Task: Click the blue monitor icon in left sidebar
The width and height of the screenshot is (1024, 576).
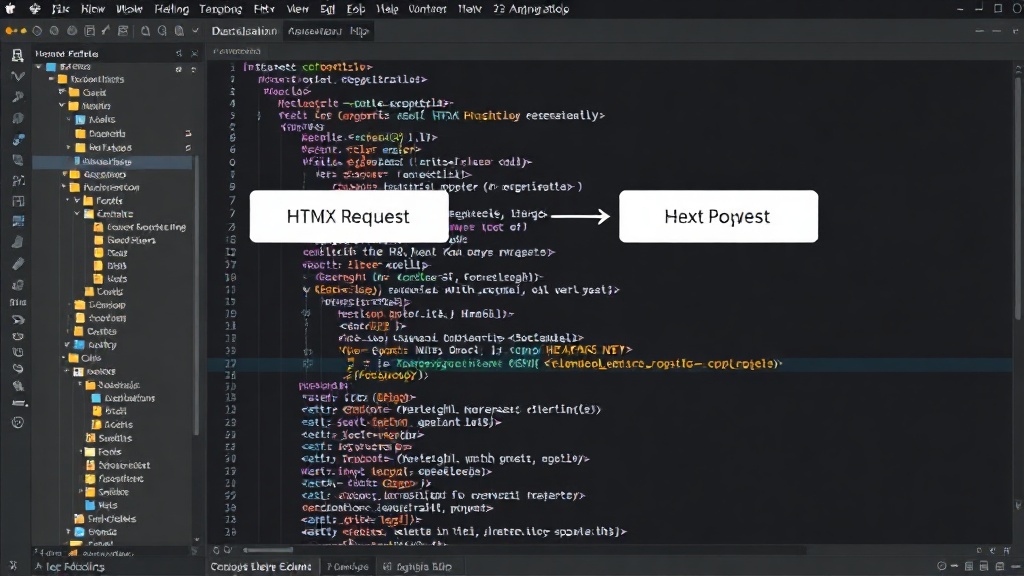Action: coord(18,221)
